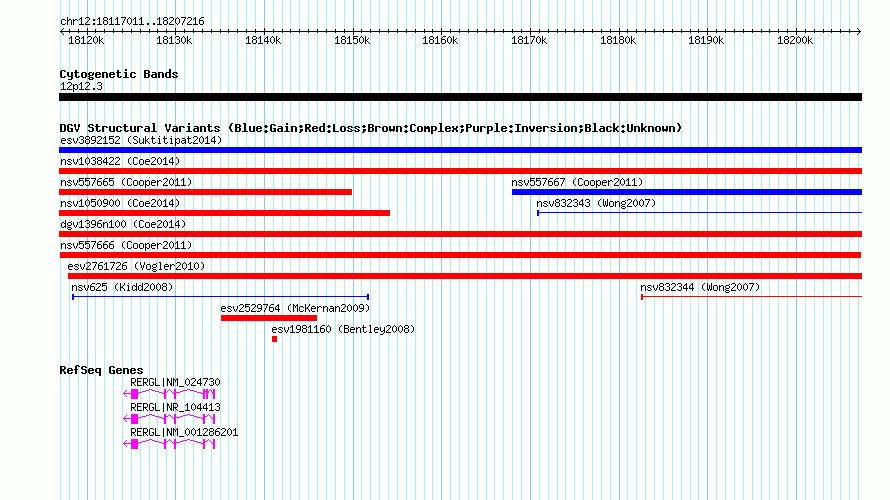Click the nsv832344 (Wong2007) label
Screen dimensions: 890x500
700,287
